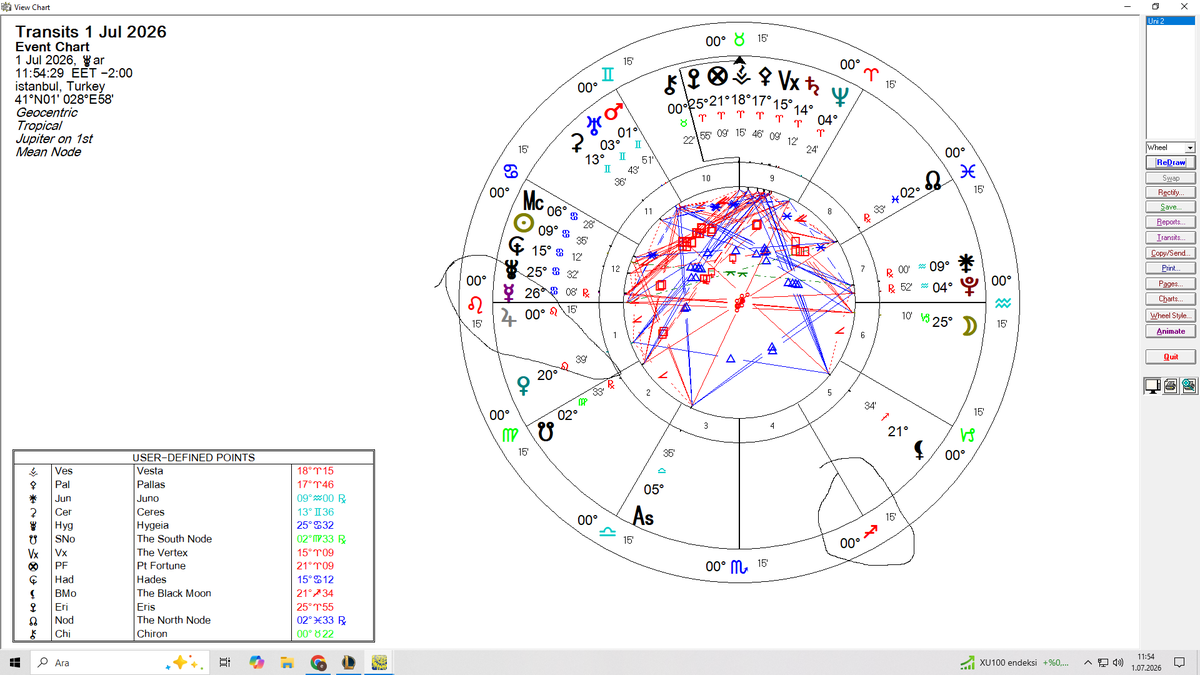1200x675 pixels.
Task: Start chart animation with Animate
Action: [x=1170, y=331]
